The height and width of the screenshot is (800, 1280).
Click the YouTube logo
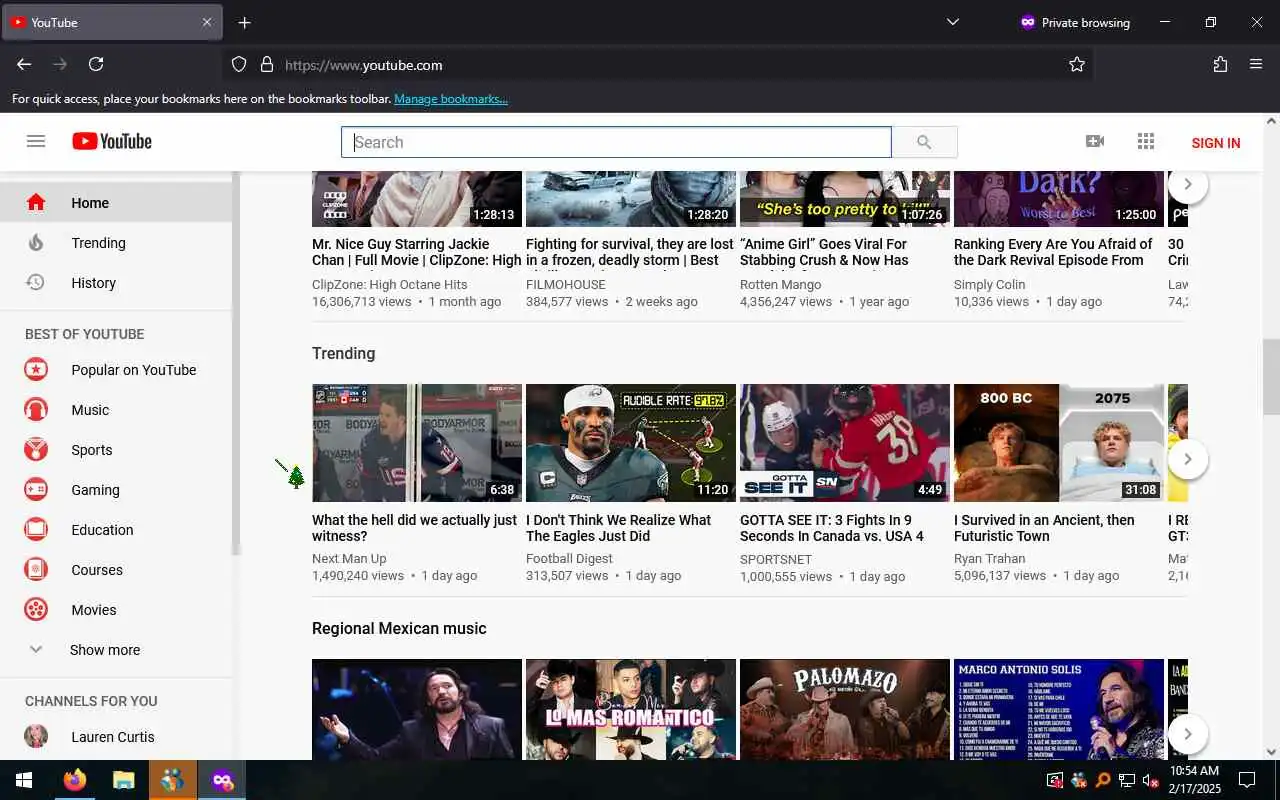click(112, 141)
